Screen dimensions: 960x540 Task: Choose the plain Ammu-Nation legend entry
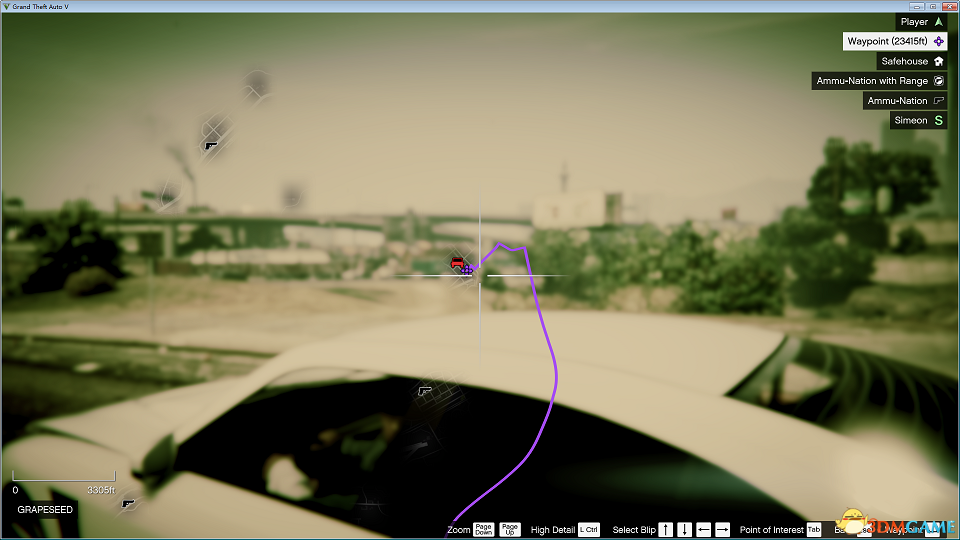coord(905,100)
